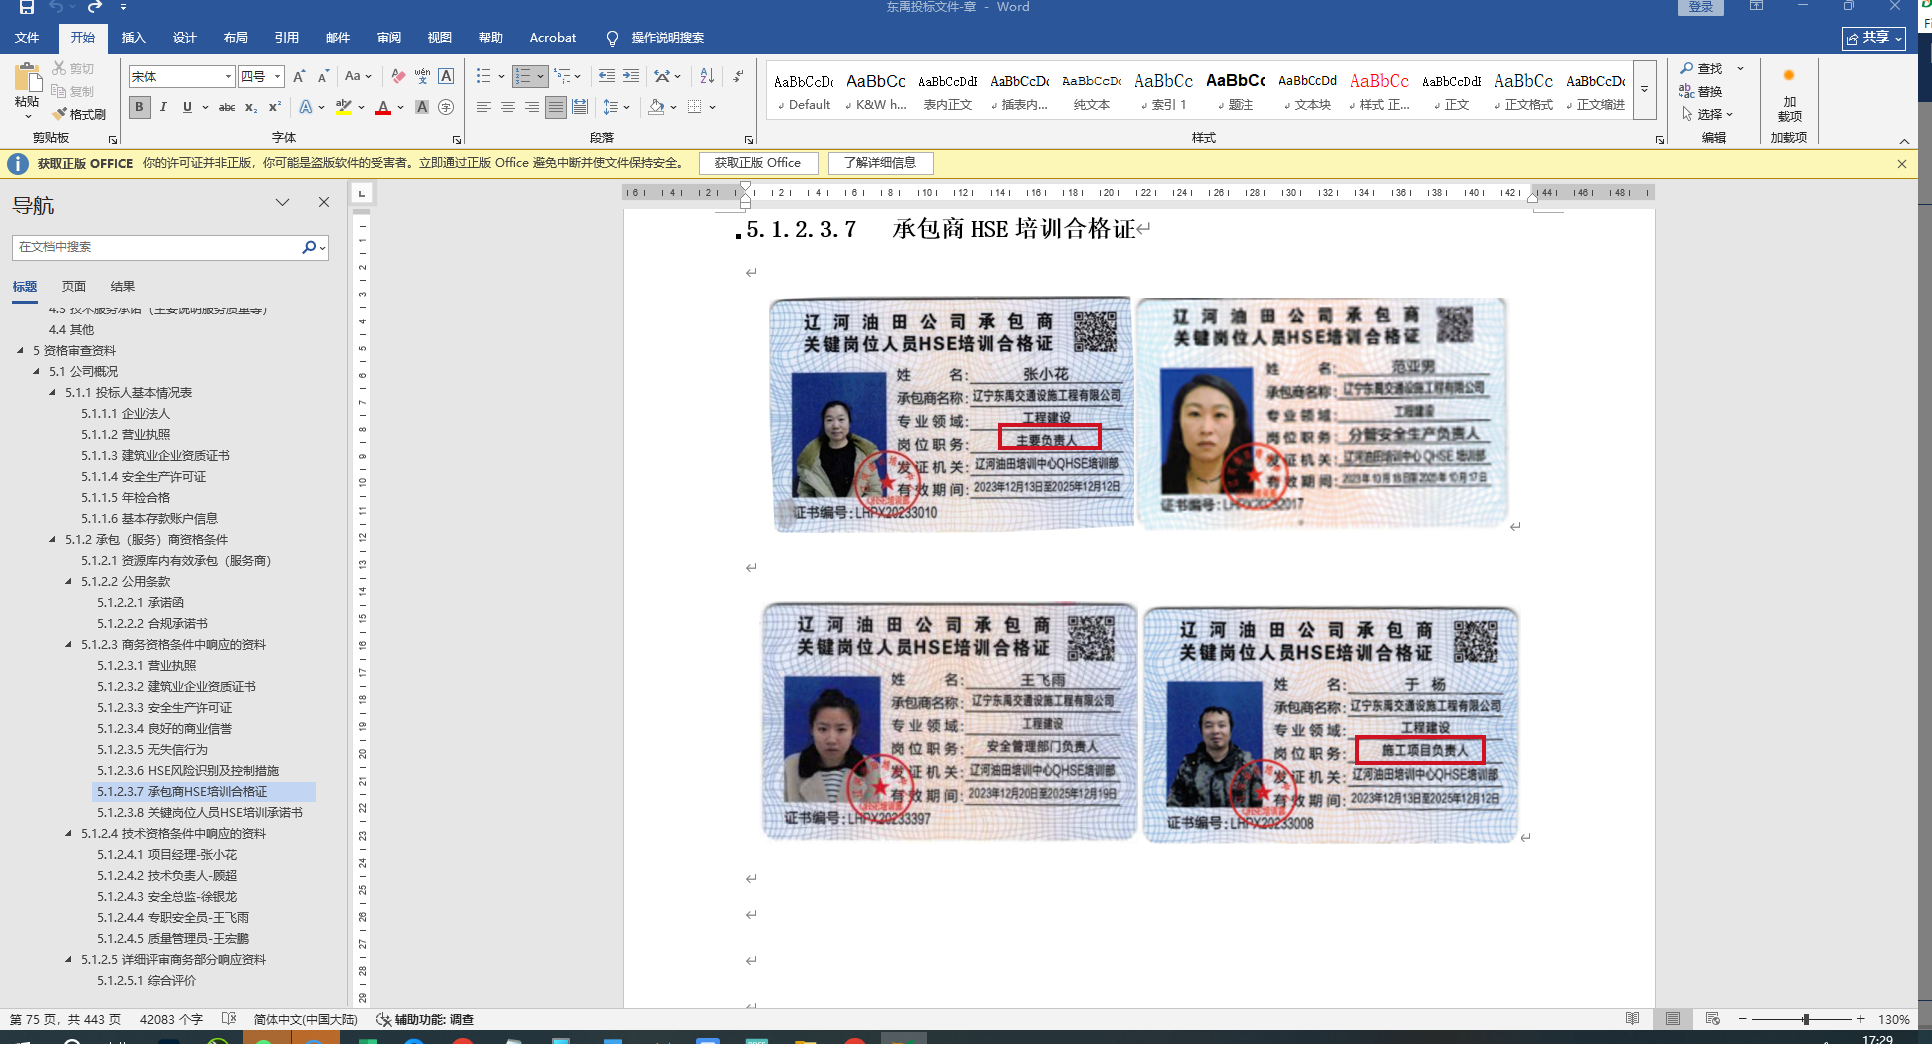Click the Borders icon in the paragraph group
Viewport: 1932px width, 1044px height.
(x=694, y=107)
